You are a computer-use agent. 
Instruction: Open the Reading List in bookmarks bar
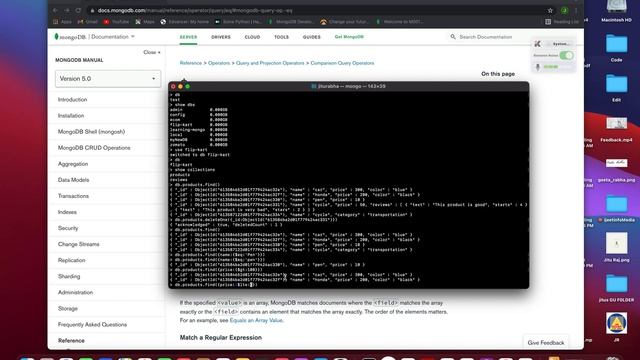(x=562, y=22)
